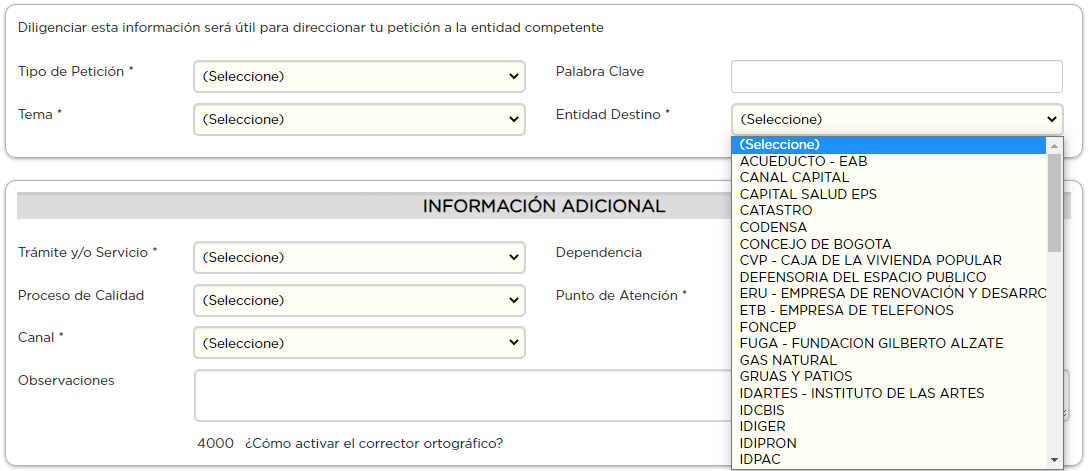Select CODENSA as destination entity
Screen dimensions: 1091x471
(773, 227)
